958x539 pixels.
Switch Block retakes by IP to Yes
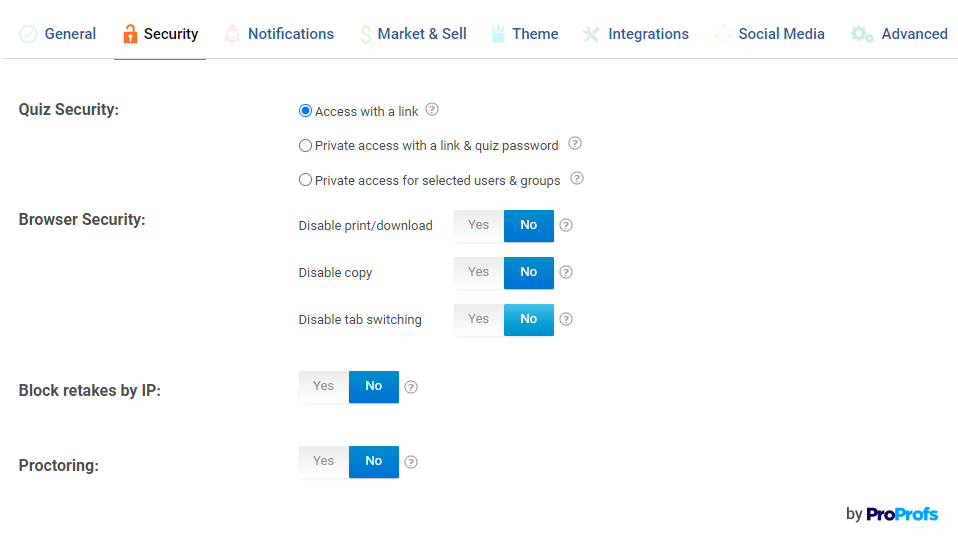324,386
